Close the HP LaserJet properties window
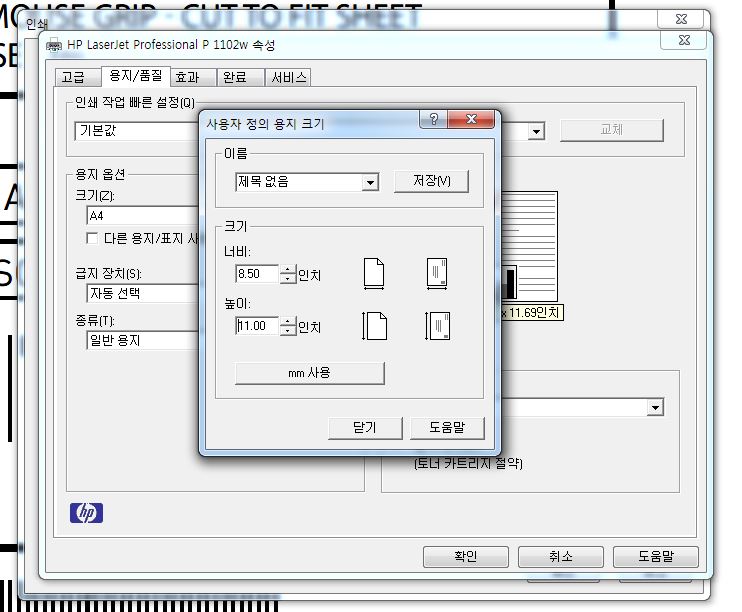This screenshot has width=742, height=612. click(x=684, y=40)
